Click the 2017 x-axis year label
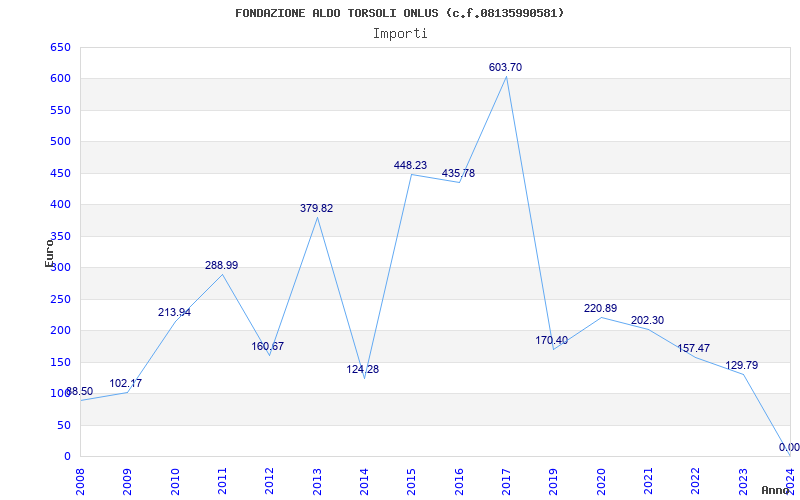800x500 pixels. [x=506, y=482]
